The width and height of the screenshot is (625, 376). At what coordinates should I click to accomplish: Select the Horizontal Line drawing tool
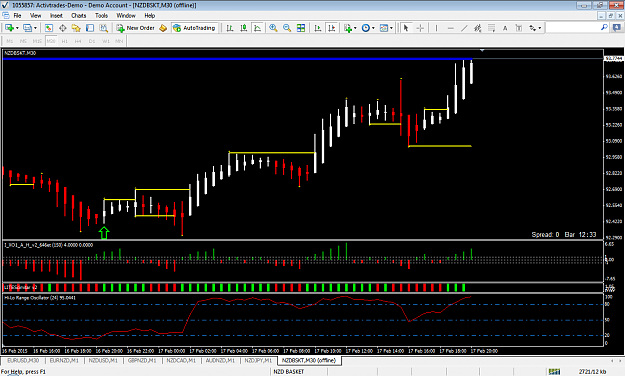[450, 28]
